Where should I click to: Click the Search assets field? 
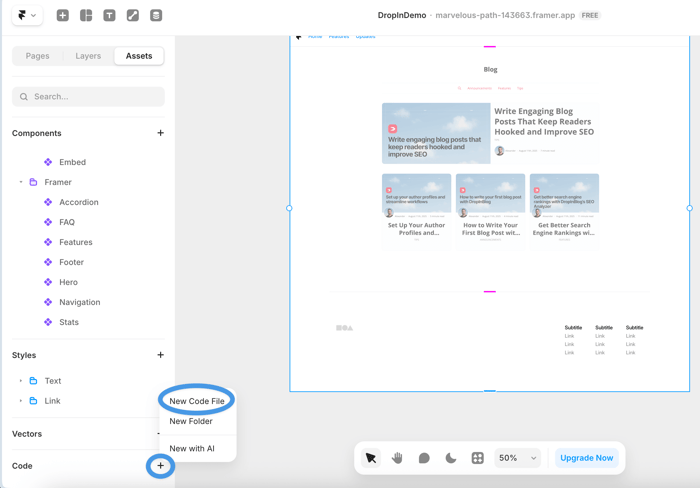88,96
